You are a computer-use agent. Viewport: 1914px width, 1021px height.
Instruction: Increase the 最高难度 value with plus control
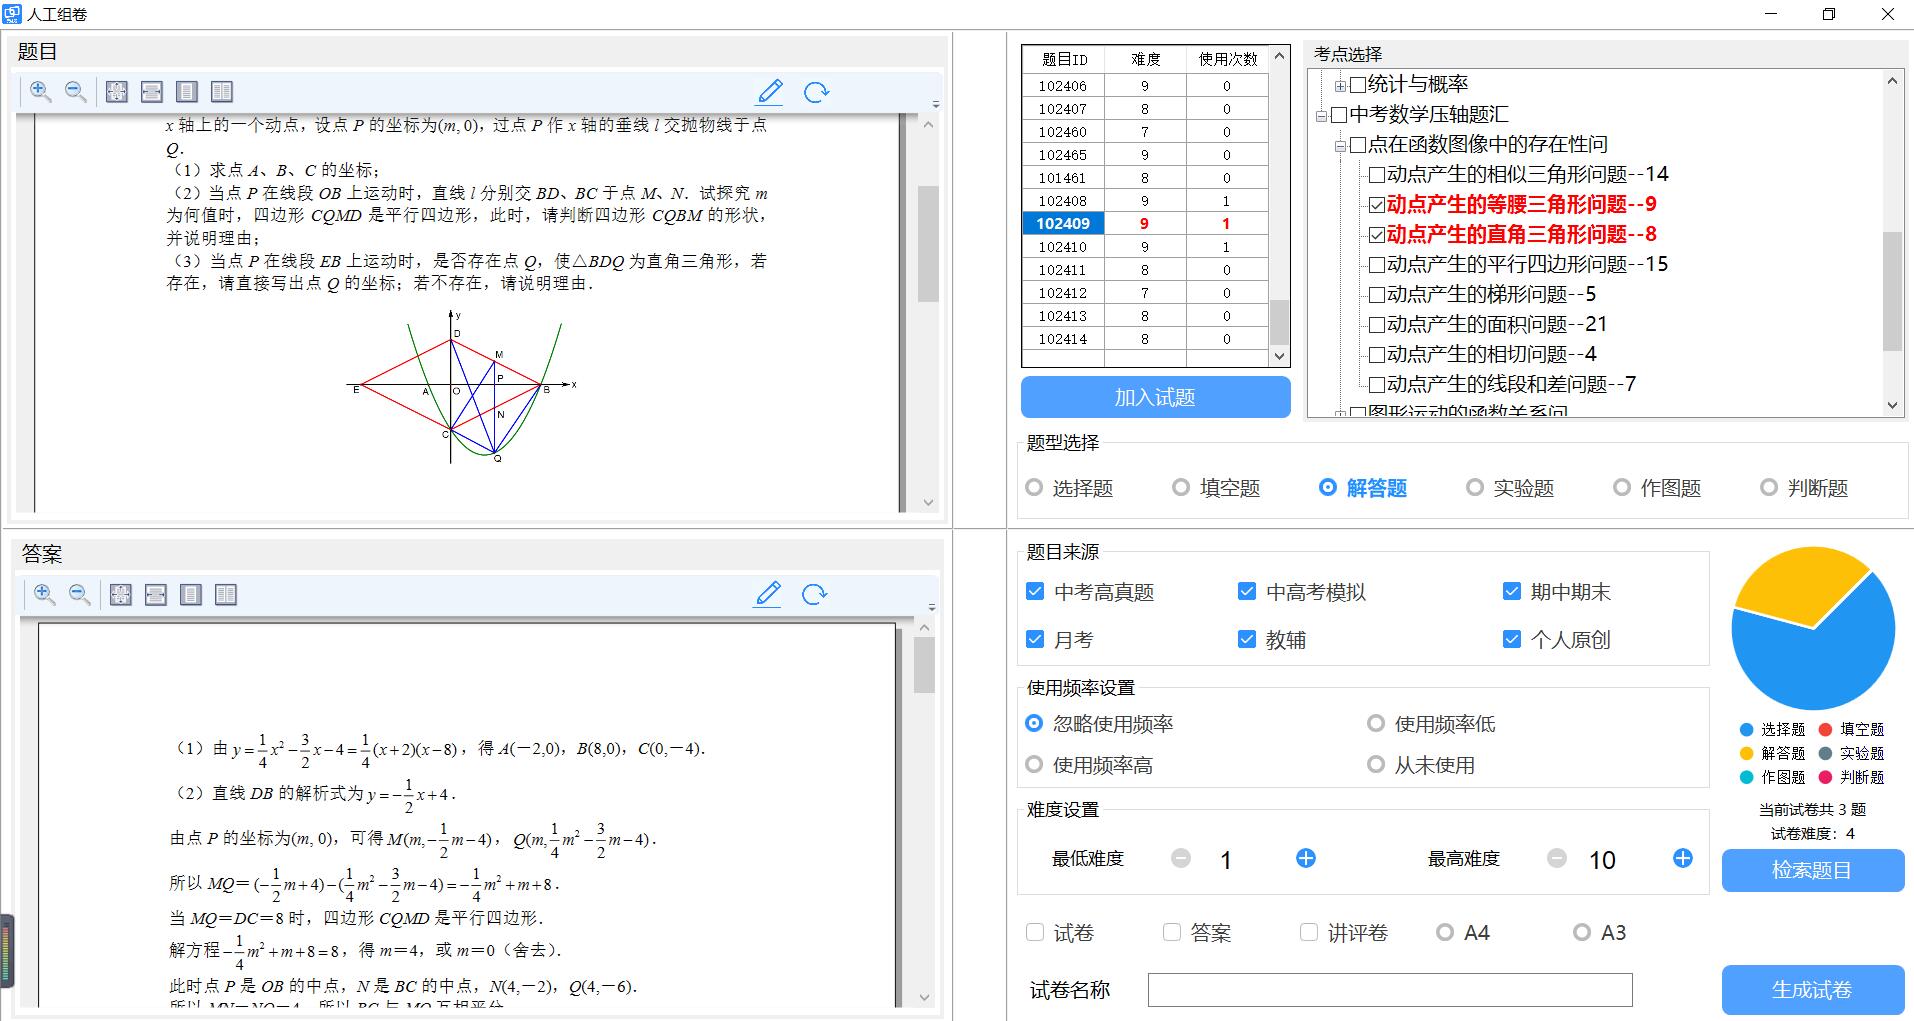pos(1683,858)
